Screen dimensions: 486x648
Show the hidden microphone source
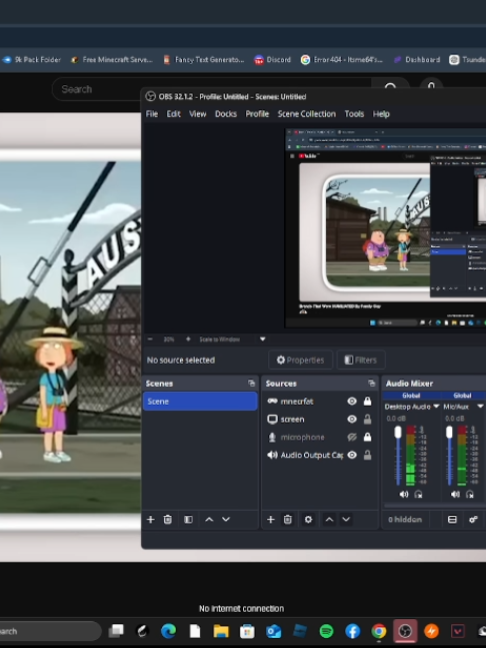tap(352, 437)
